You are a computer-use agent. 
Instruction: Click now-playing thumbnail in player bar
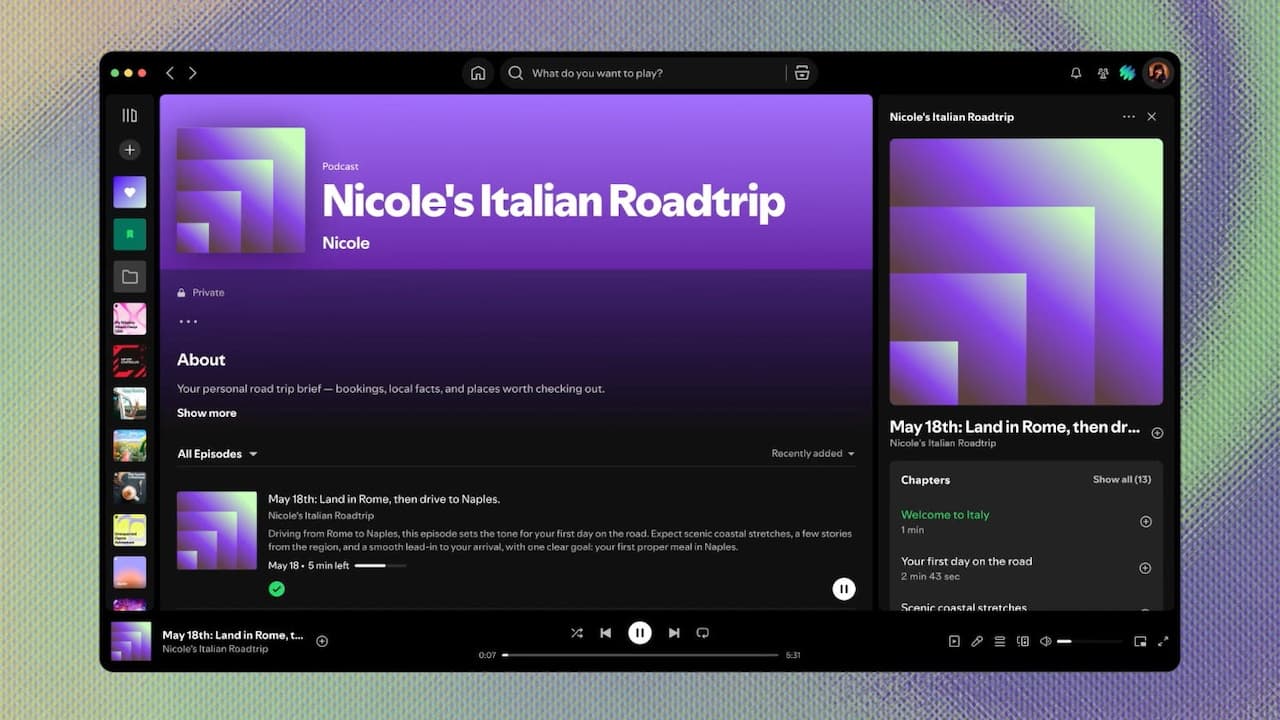coord(131,641)
